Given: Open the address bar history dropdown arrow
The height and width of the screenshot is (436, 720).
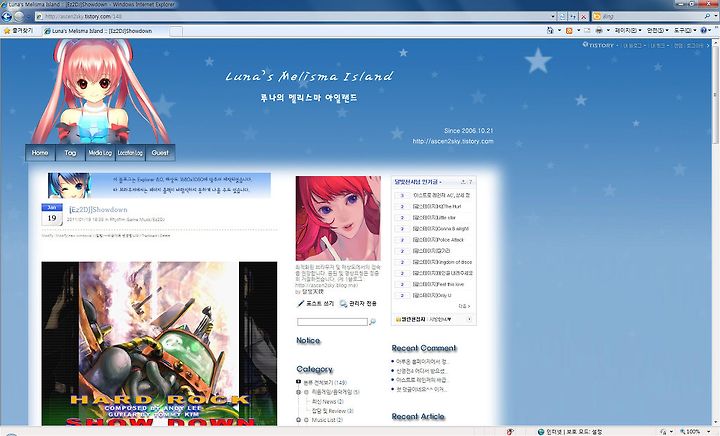Looking at the screenshot, I should coord(553,17).
